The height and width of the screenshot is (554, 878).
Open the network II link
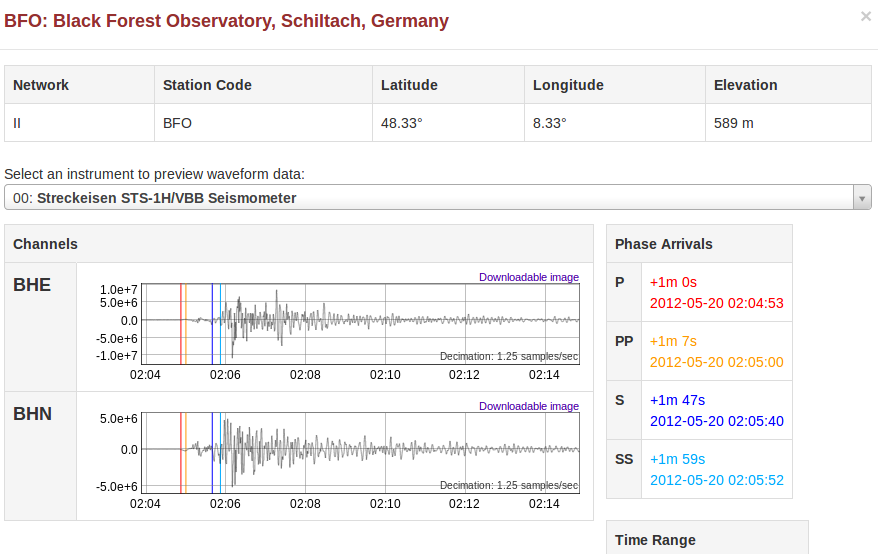coord(17,124)
